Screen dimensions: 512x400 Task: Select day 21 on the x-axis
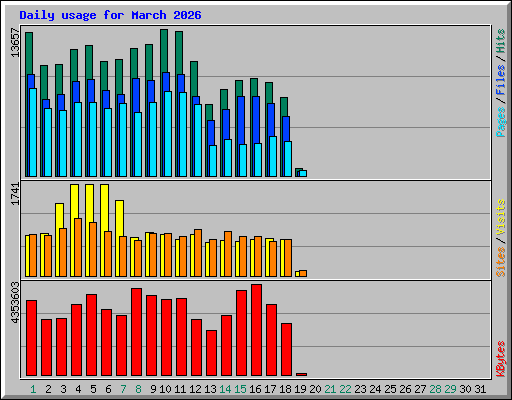330,389
